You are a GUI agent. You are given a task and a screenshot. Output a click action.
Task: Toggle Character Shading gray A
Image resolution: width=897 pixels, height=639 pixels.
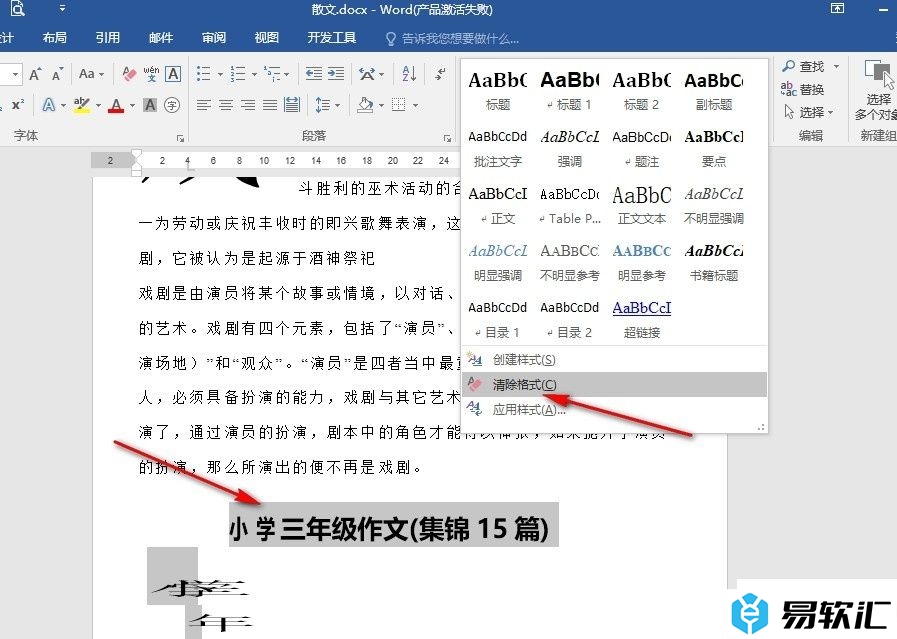pyautogui.click(x=150, y=105)
